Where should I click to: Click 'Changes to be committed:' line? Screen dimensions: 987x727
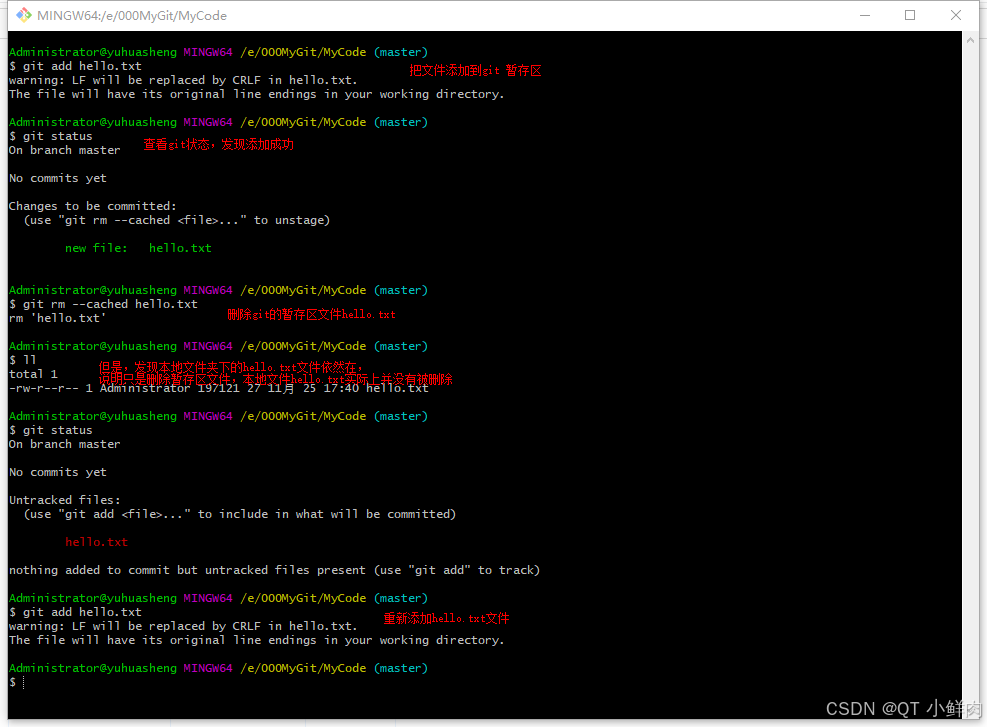(93, 206)
